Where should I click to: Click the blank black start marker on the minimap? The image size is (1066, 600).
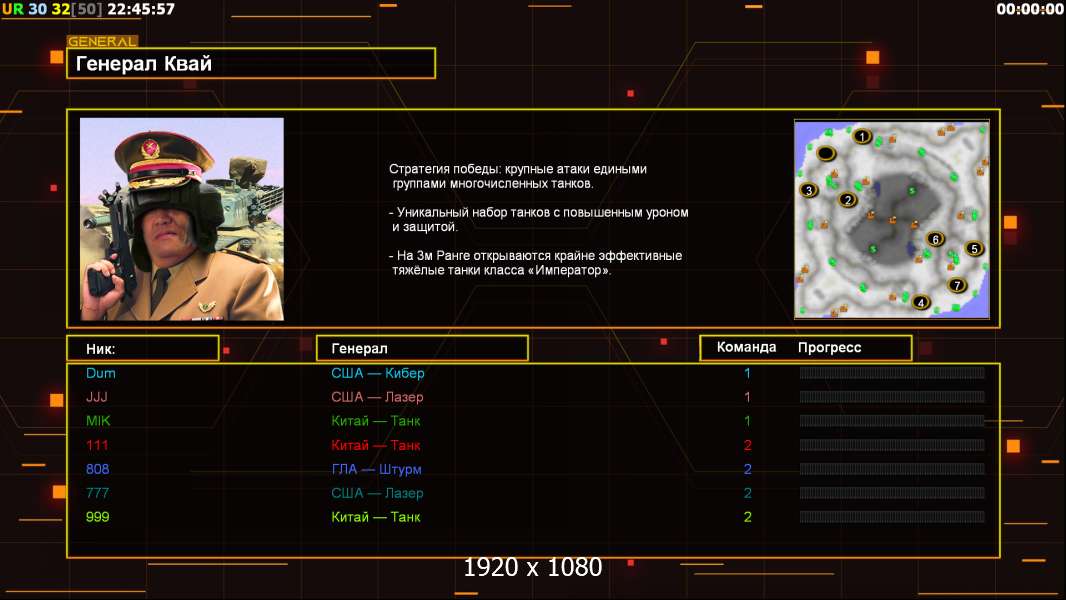pos(827,153)
